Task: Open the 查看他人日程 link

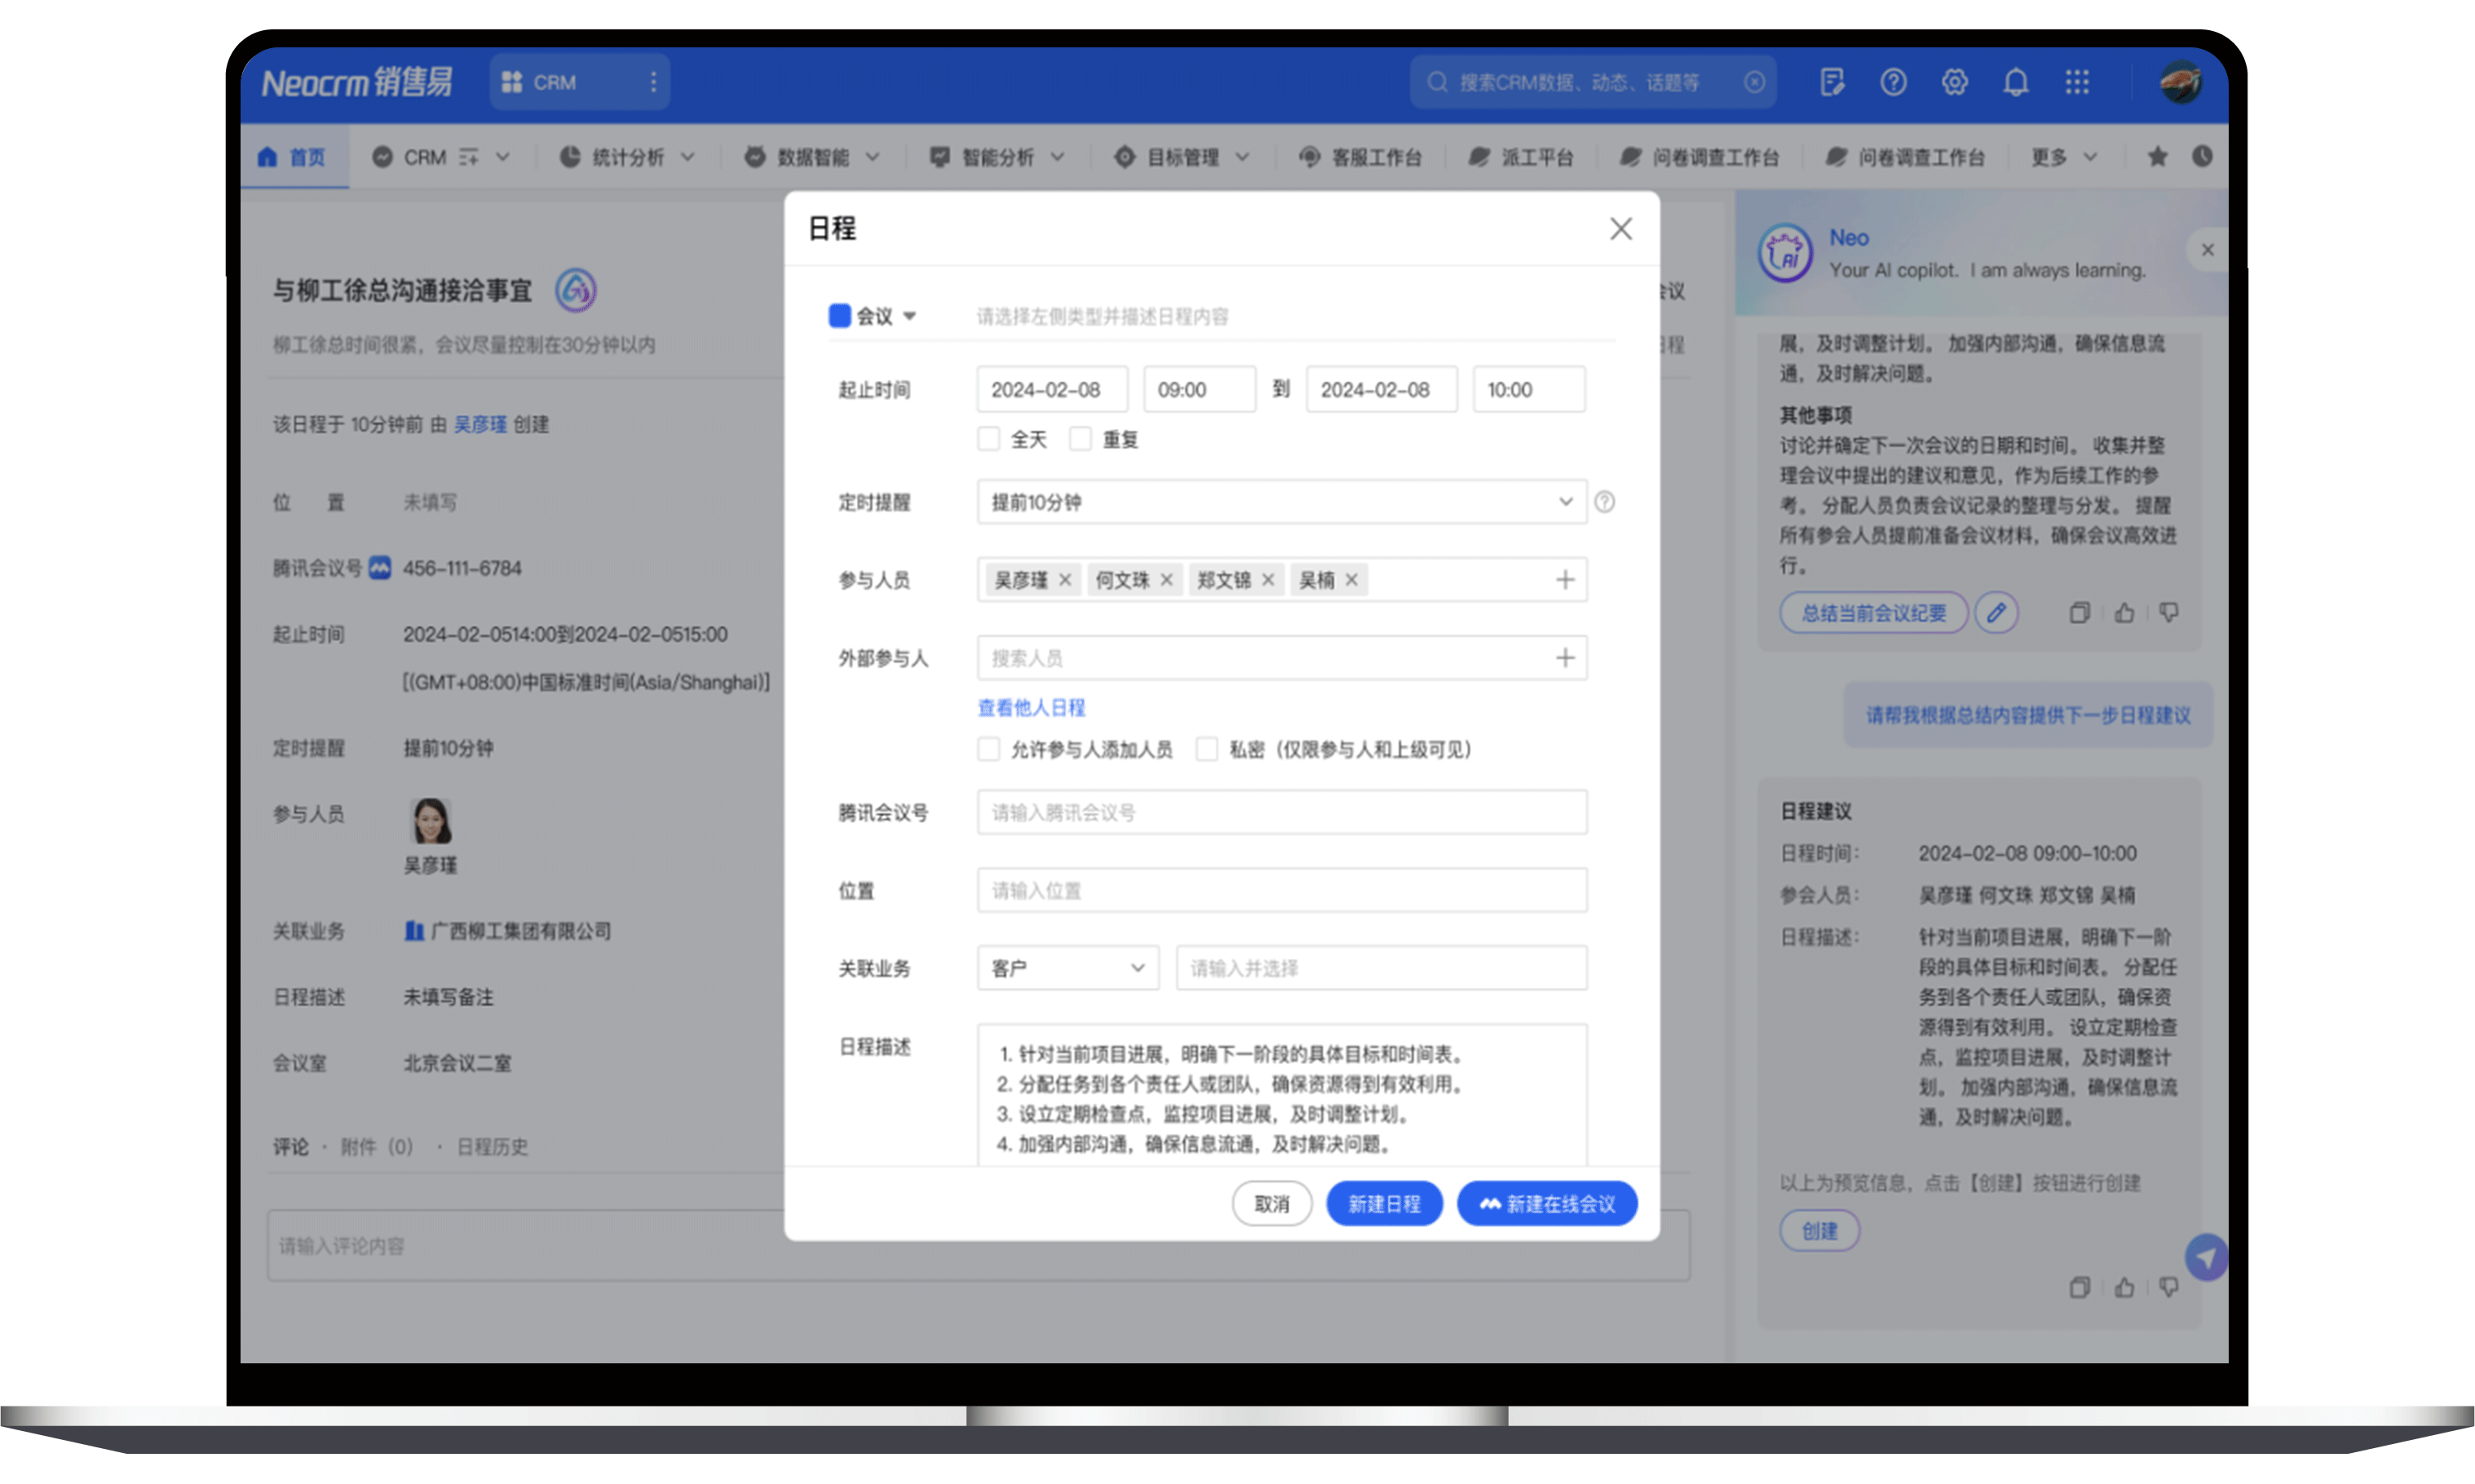Action: [x=1031, y=708]
